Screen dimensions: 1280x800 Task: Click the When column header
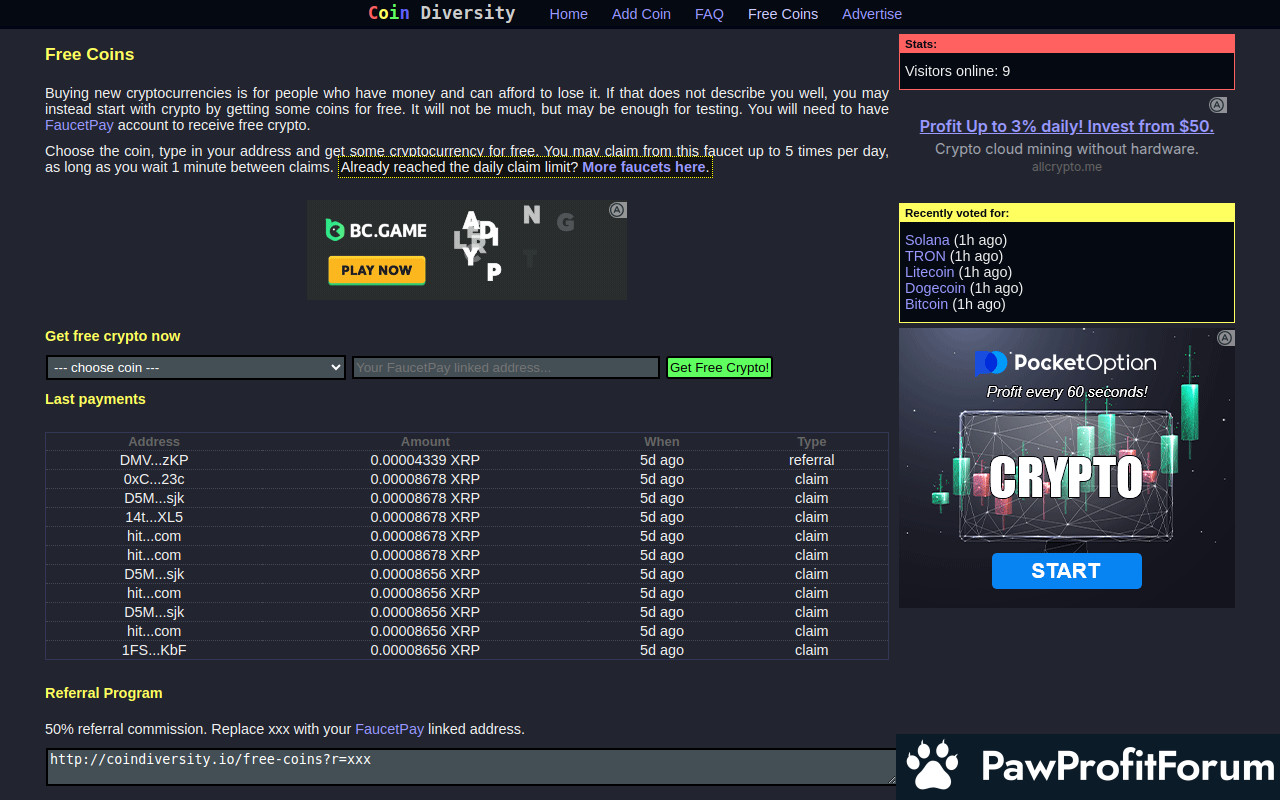(x=662, y=442)
